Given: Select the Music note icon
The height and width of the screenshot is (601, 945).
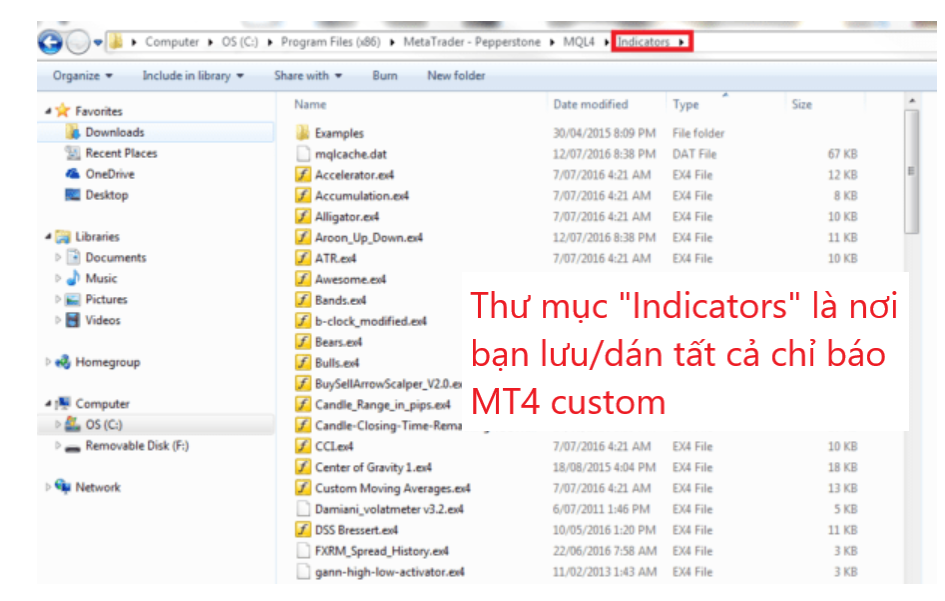Looking at the screenshot, I should pos(74,278).
